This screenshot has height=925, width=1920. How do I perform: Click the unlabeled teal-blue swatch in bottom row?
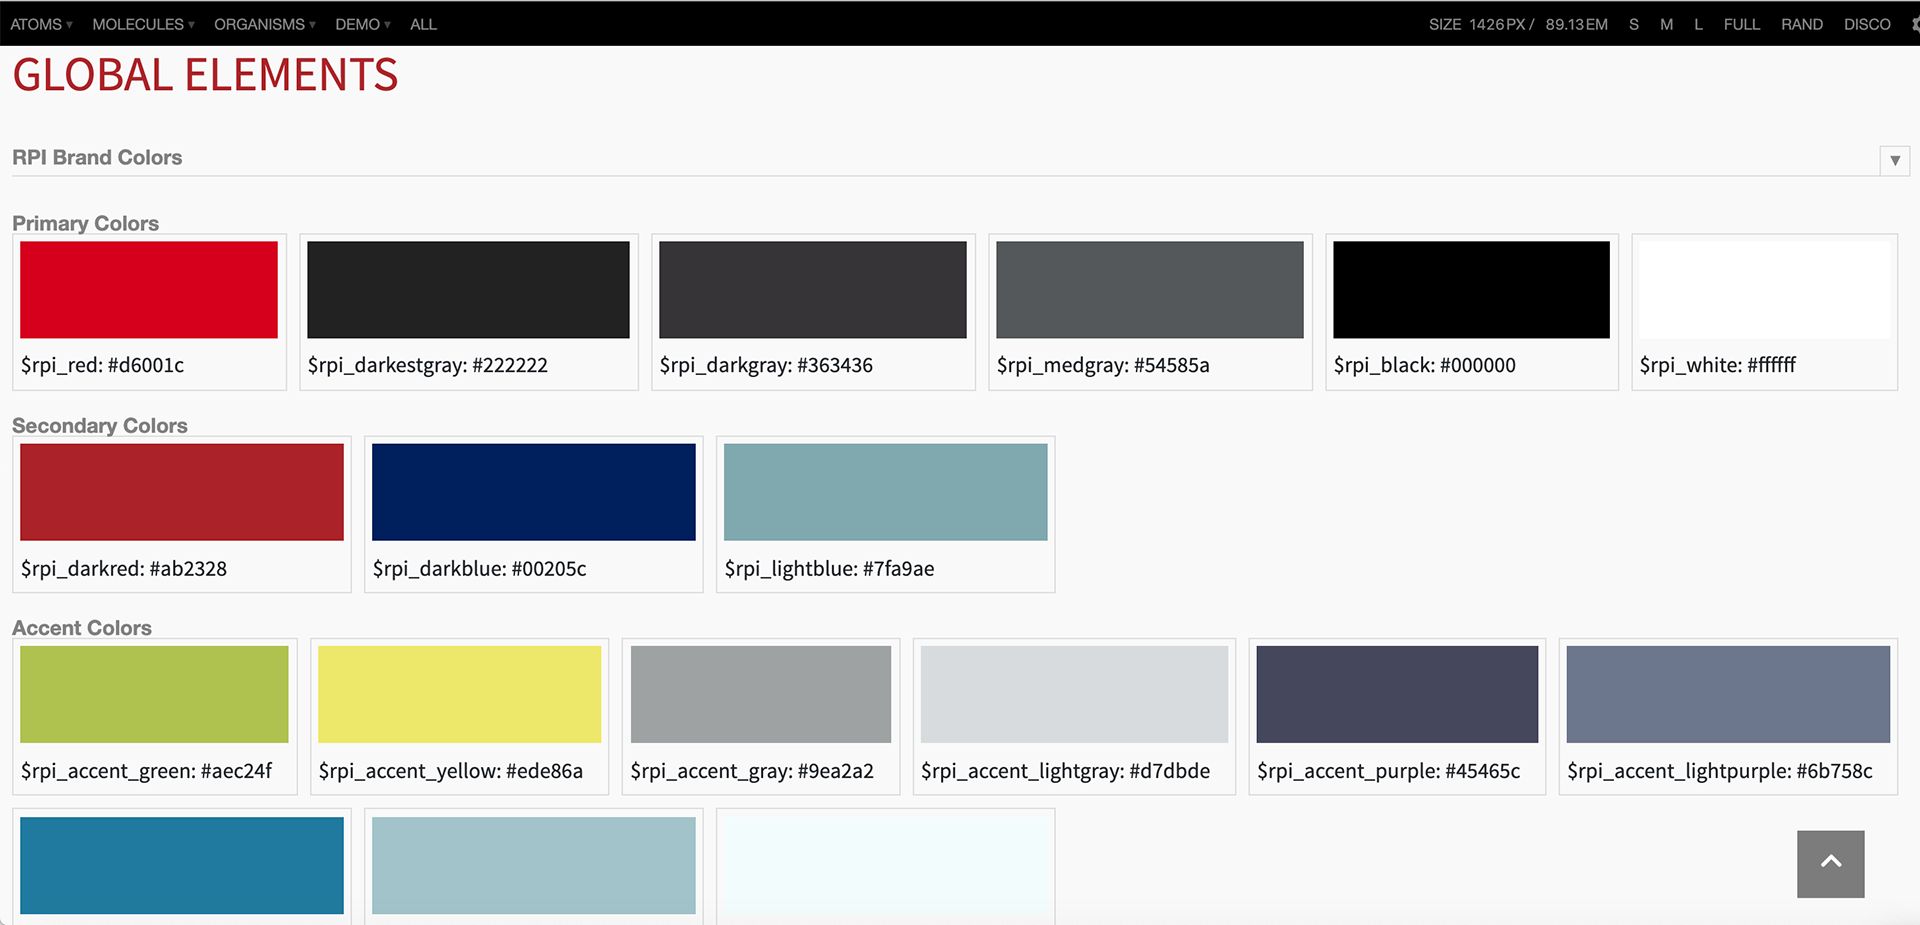pyautogui.click(x=182, y=865)
